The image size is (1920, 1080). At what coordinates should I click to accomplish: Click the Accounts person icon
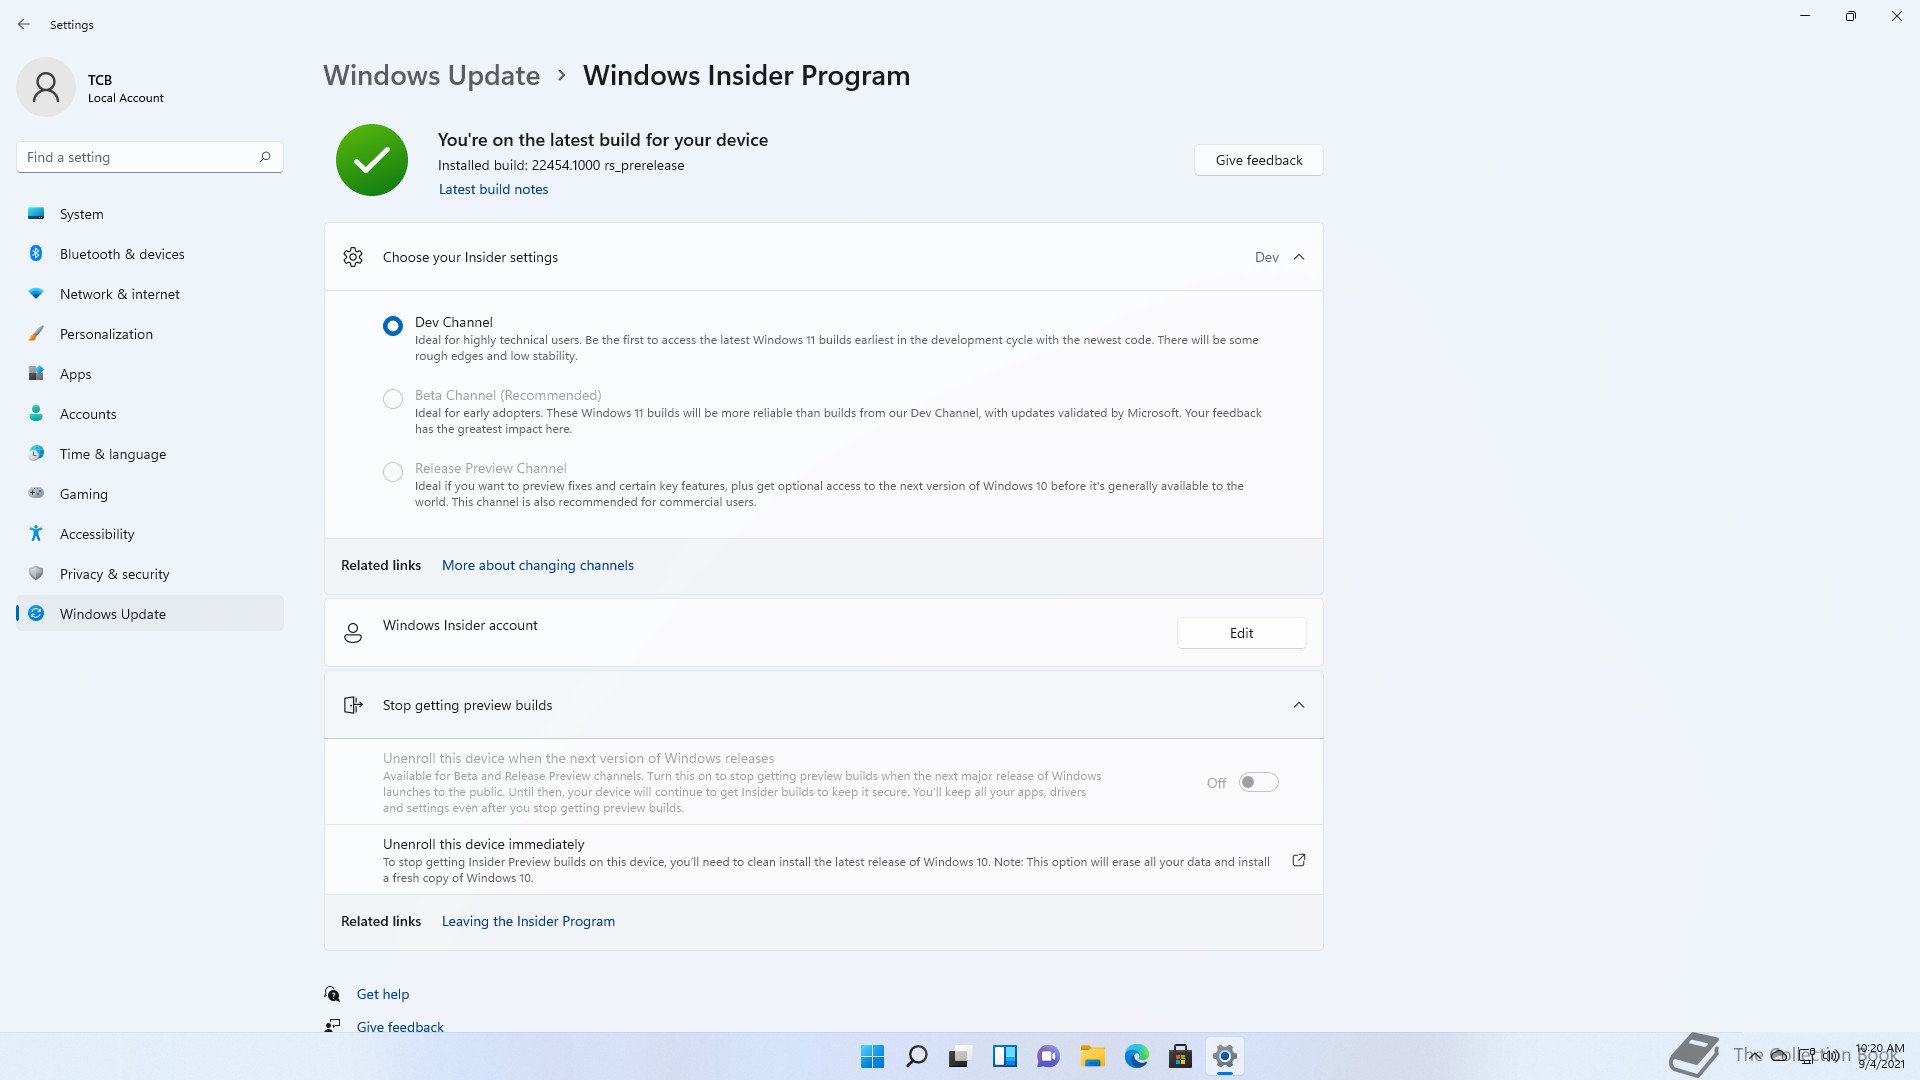tap(36, 414)
